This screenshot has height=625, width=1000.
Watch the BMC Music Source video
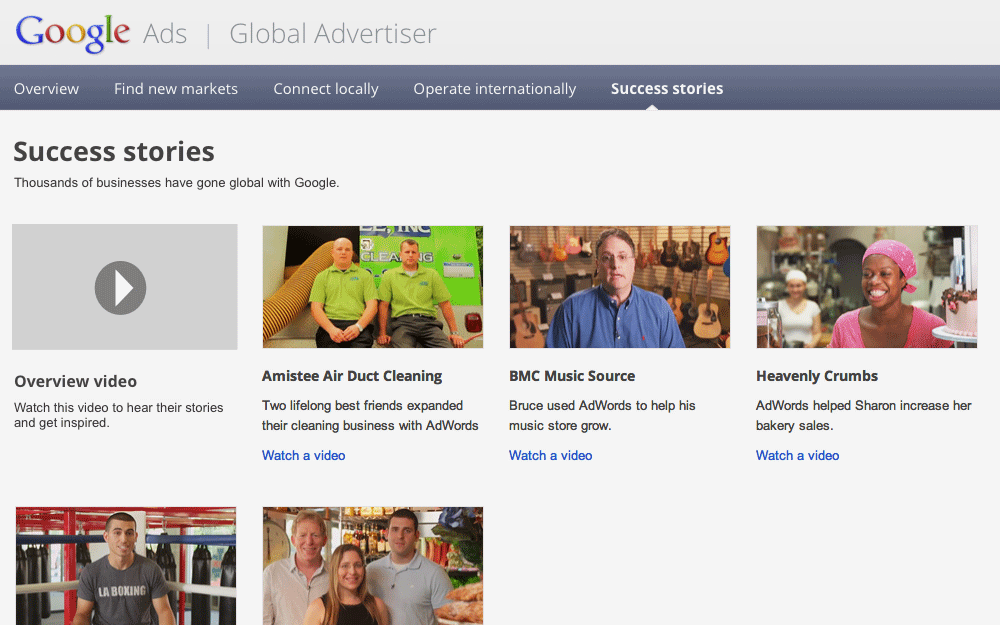coord(550,455)
